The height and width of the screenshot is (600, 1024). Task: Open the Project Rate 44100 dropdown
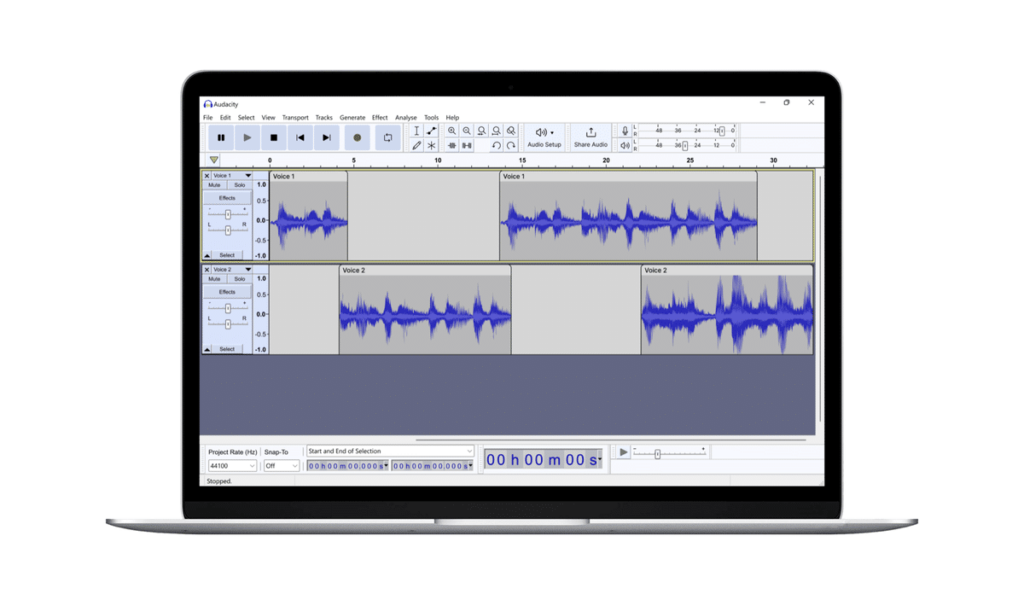pyautogui.click(x=232, y=466)
